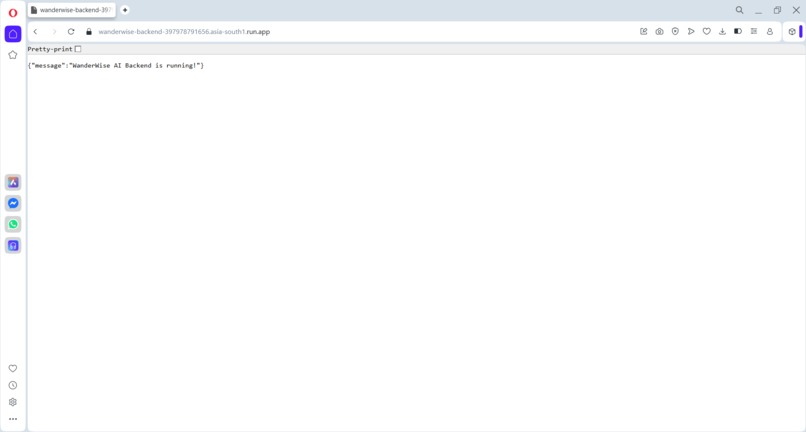This screenshot has width=806, height=432.
Task: Go forward using the forward arrow
Action: (x=54, y=31)
